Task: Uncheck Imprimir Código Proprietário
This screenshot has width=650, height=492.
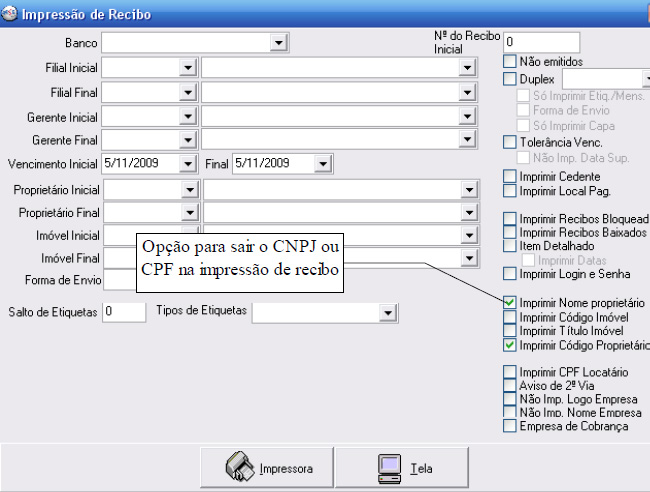Action: pos(510,345)
